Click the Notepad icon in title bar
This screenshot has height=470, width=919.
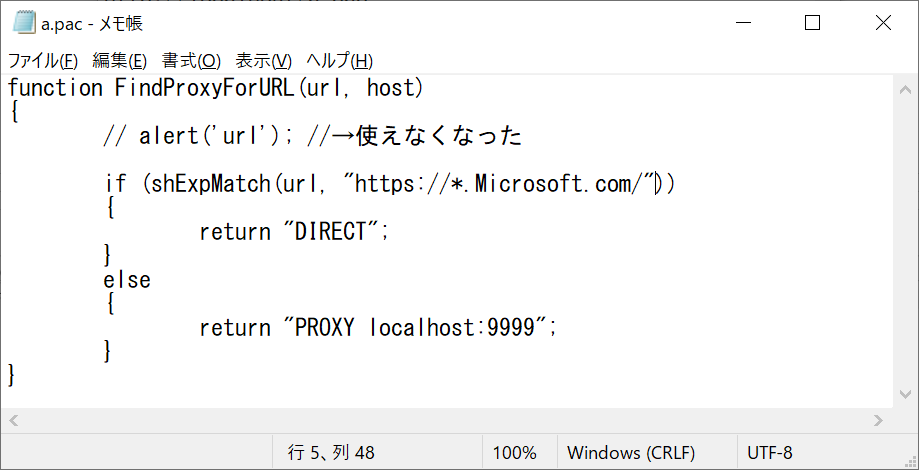pos(22,23)
